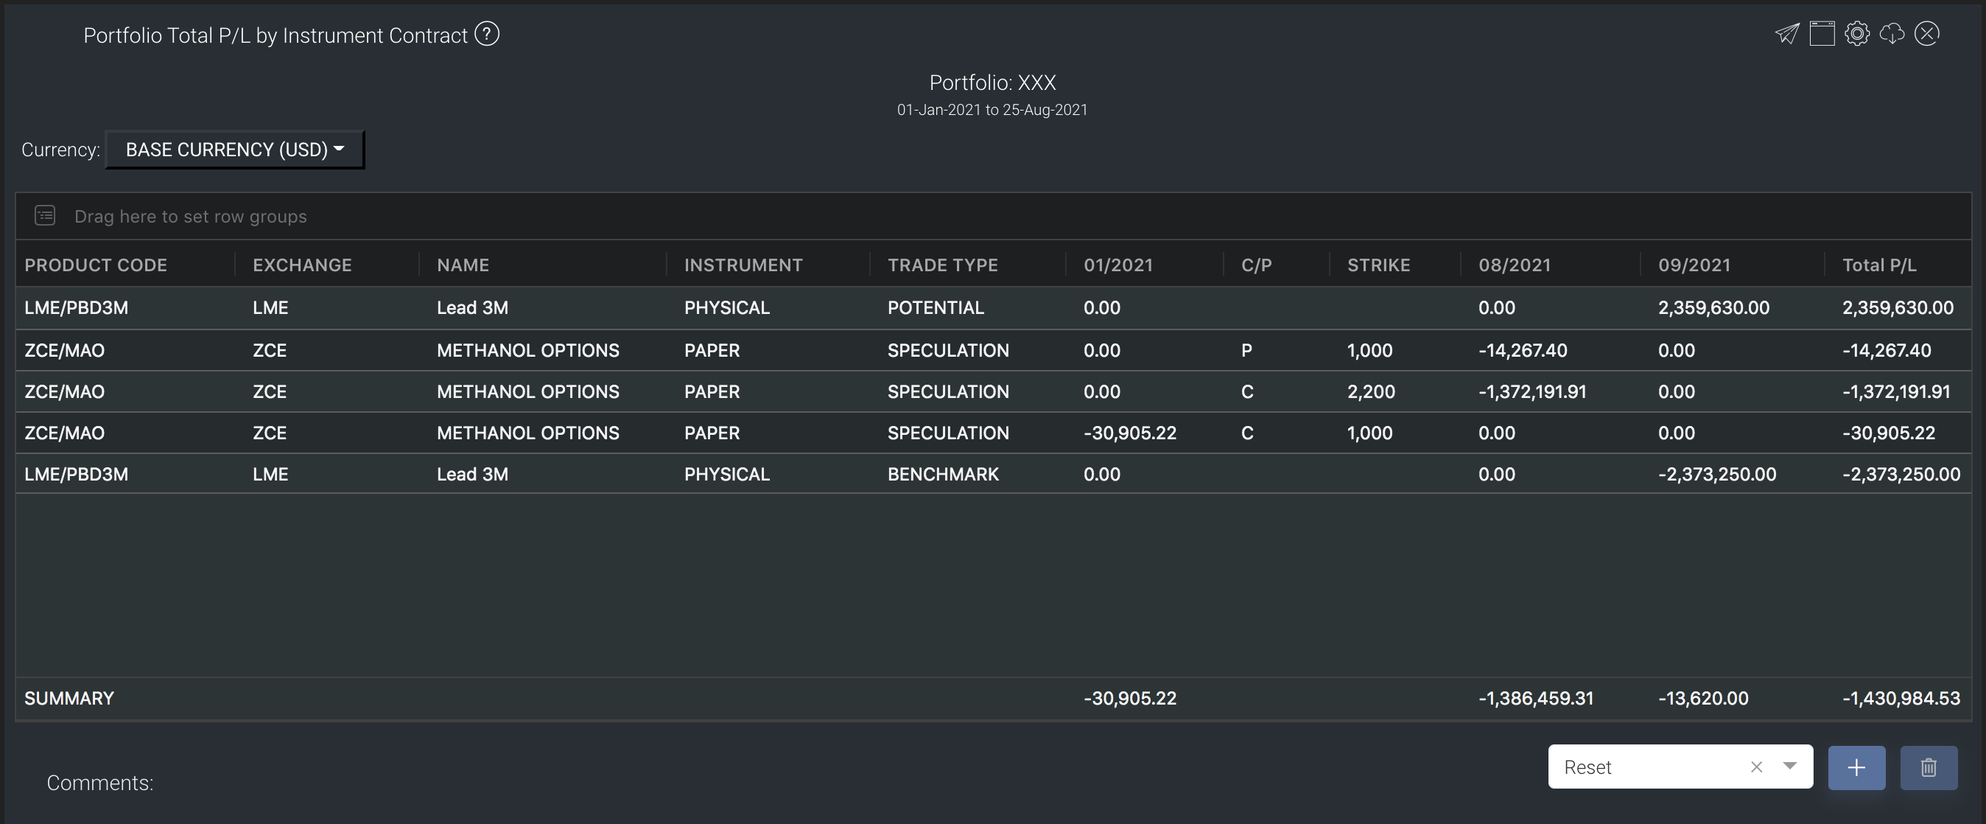Viewport: 1986px width, 824px height.
Task: Click LME/PBD3M code in BENCHMARK row
Action: coord(76,474)
